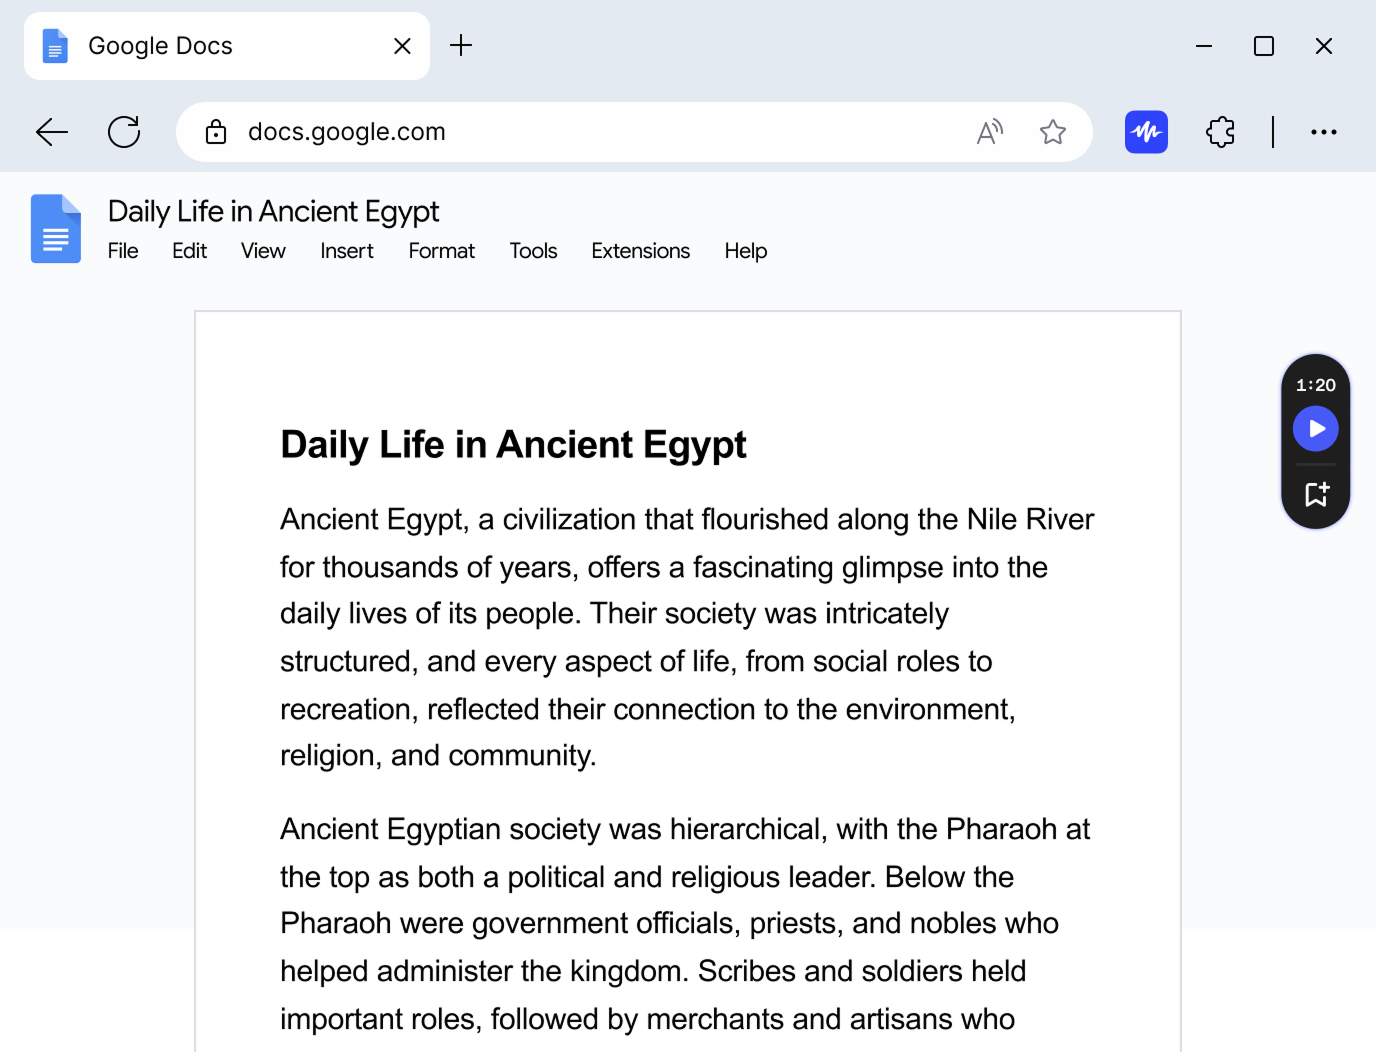Image resolution: width=1376 pixels, height=1056 pixels.
Task: Click the browser extensions puzzle icon
Action: point(1220,131)
